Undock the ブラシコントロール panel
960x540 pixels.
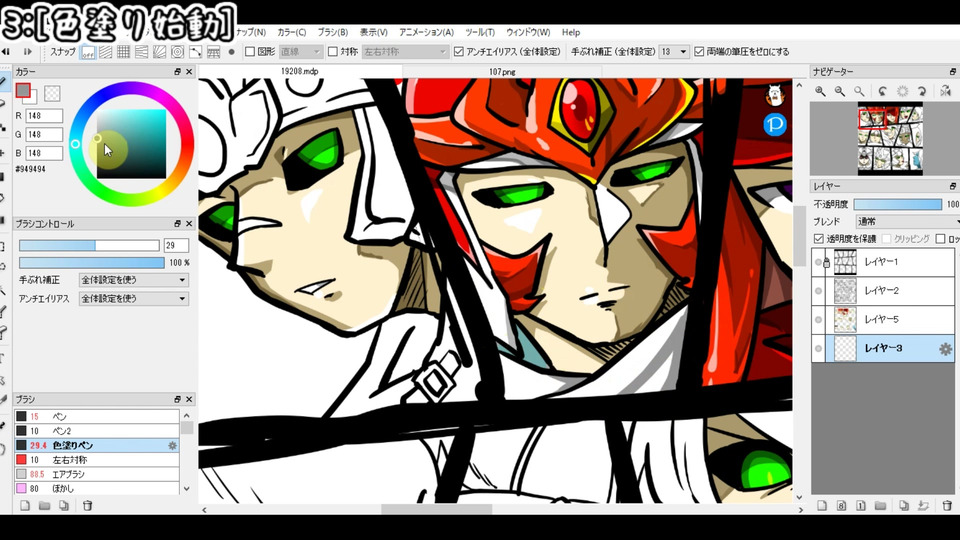coord(177,224)
